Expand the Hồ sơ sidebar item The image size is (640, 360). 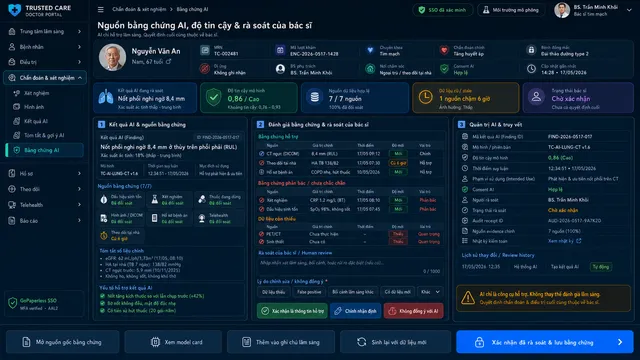pos(45,173)
